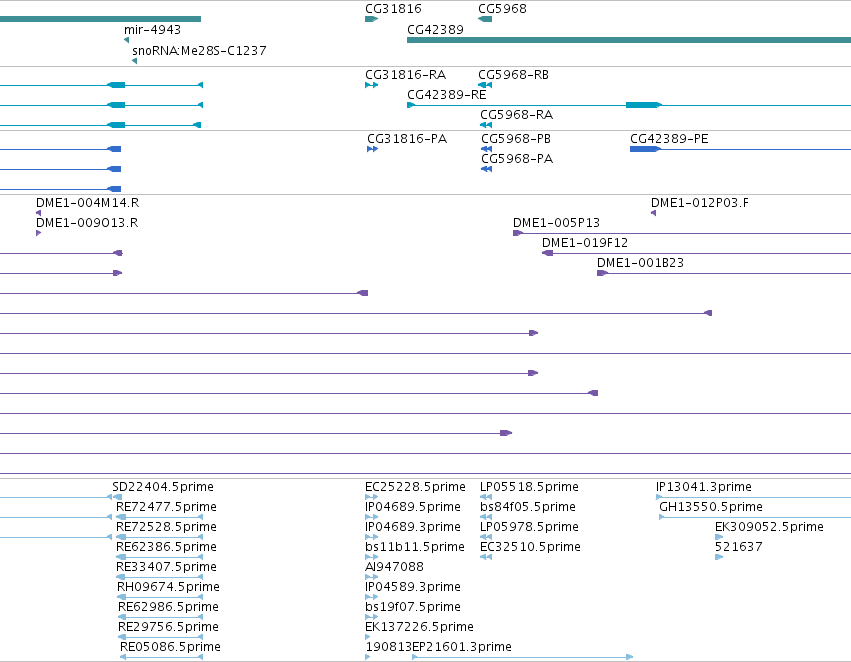The height and width of the screenshot is (662, 851).
Task: Click the DME1-009O13.R clone label
Action: 87,223
